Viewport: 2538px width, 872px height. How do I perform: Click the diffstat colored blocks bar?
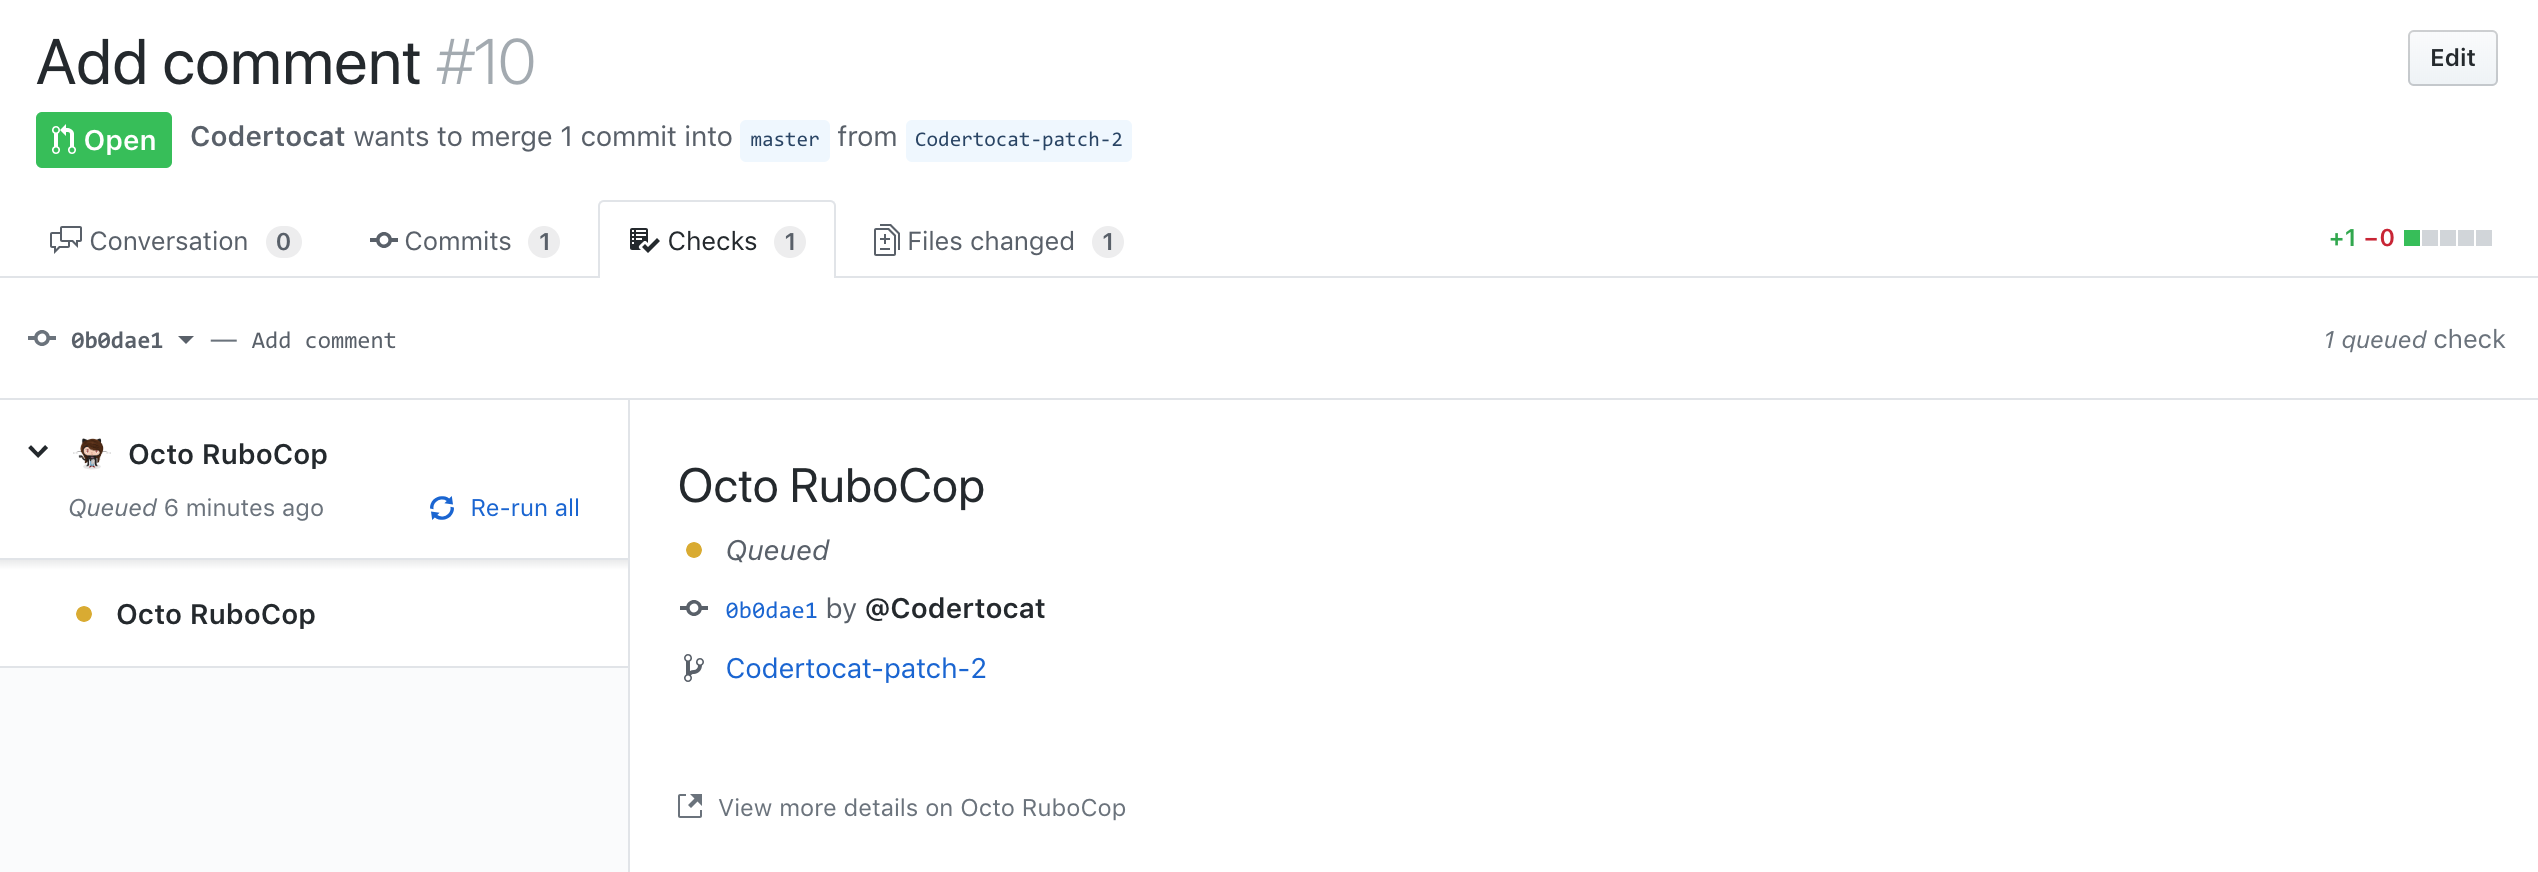pos(2447,239)
